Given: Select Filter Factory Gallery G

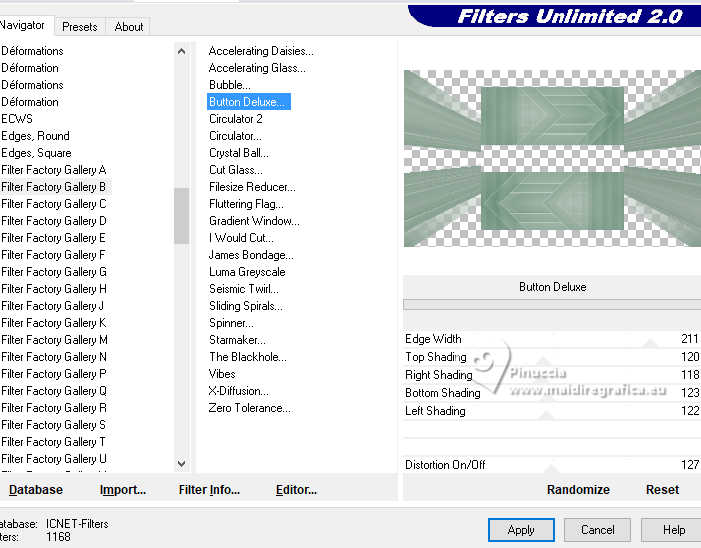Looking at the screenshot, I should pos(54,272).
